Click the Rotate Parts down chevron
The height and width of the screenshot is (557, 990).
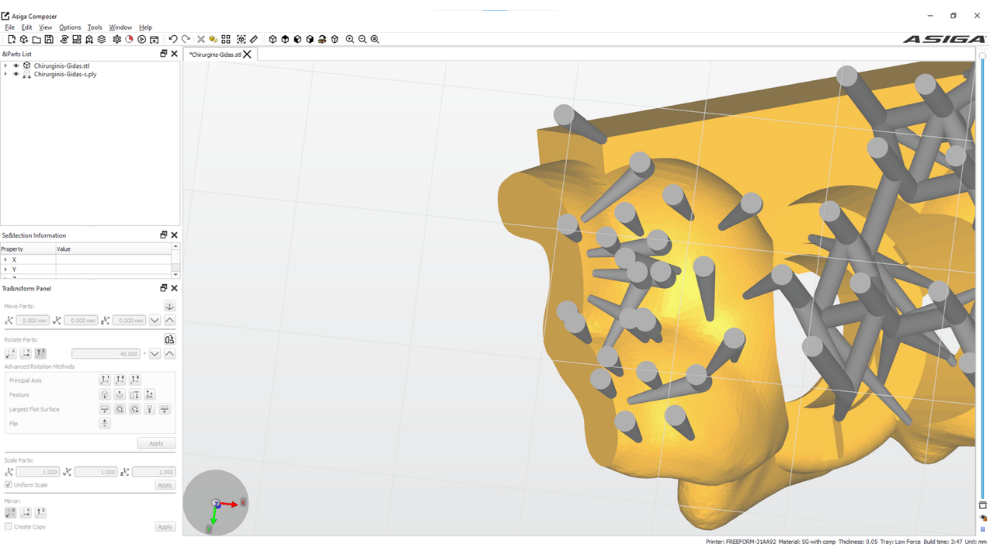[155, 354]
